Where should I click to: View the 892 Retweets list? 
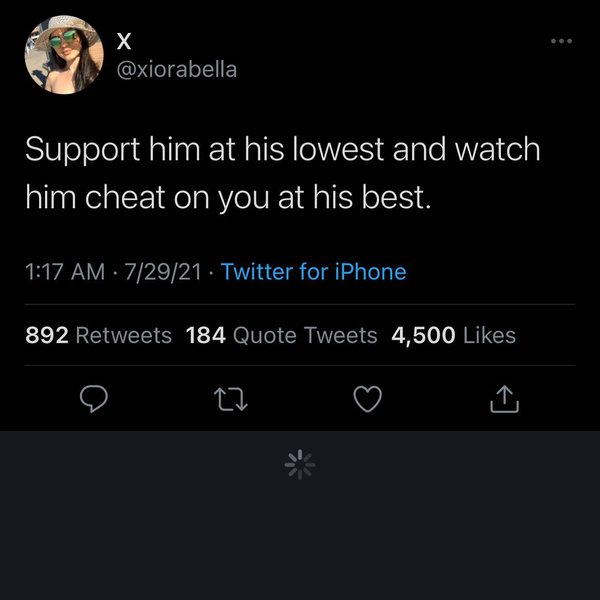point(98,335)
